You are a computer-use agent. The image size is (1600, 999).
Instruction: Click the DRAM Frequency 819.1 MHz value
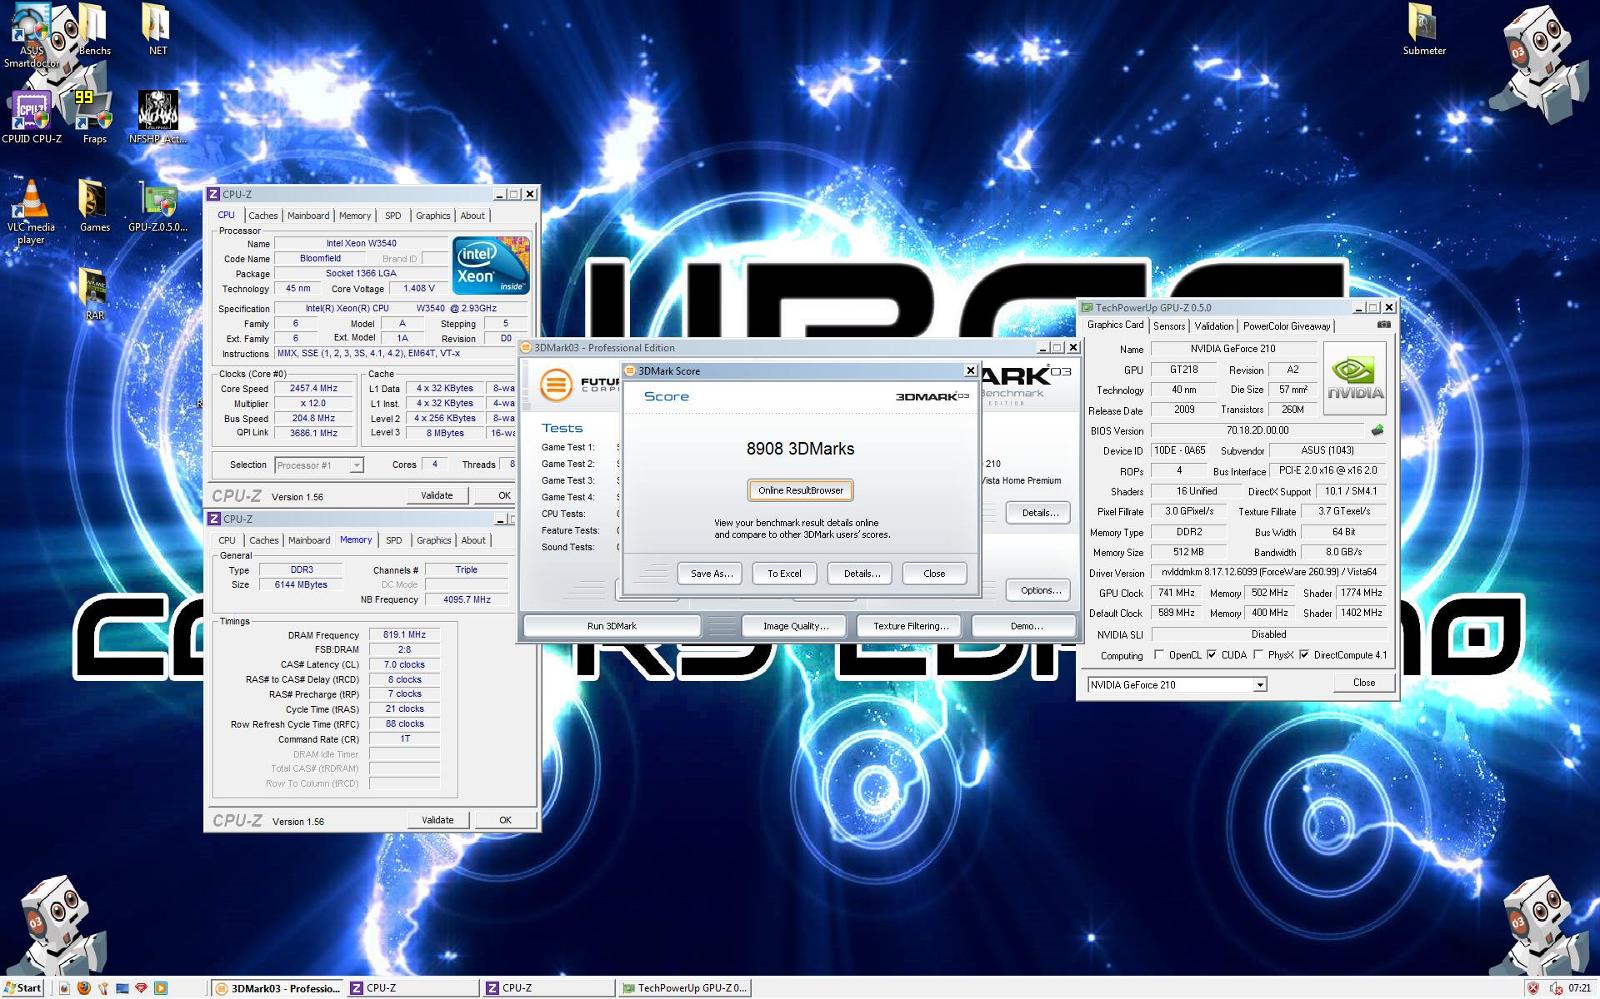[404, 635]
